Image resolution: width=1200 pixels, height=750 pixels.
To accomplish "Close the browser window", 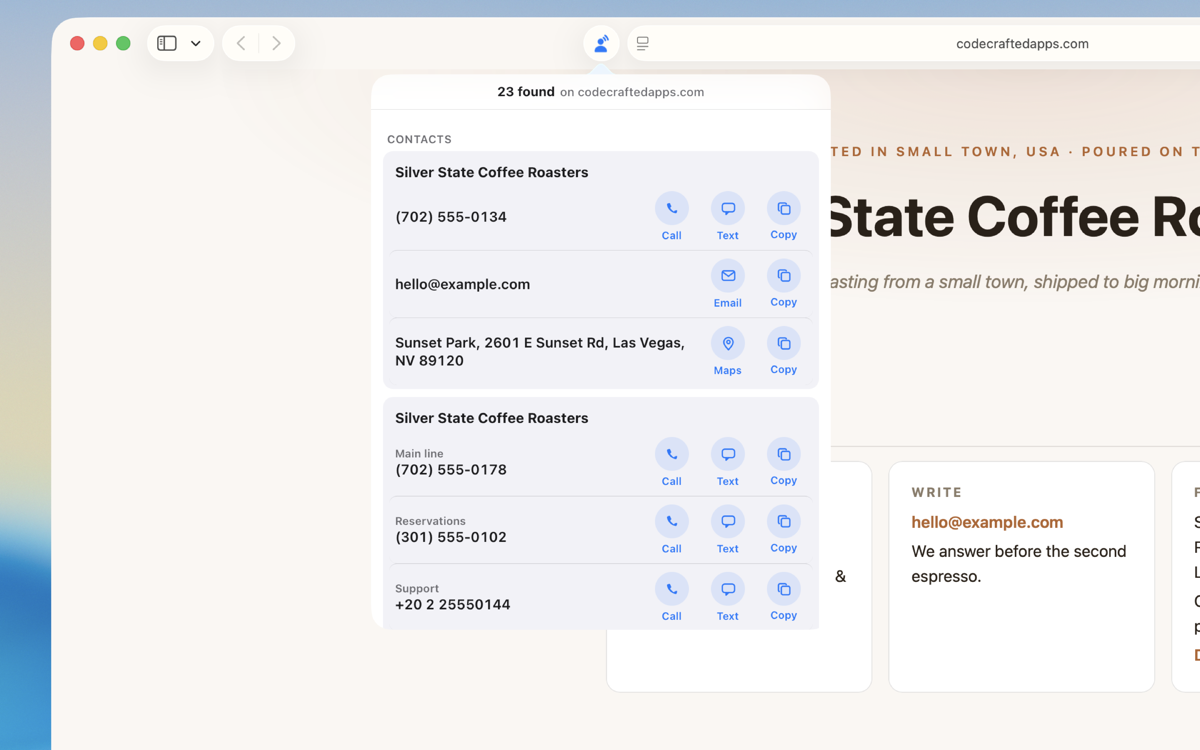I will (x=77, y=44).
